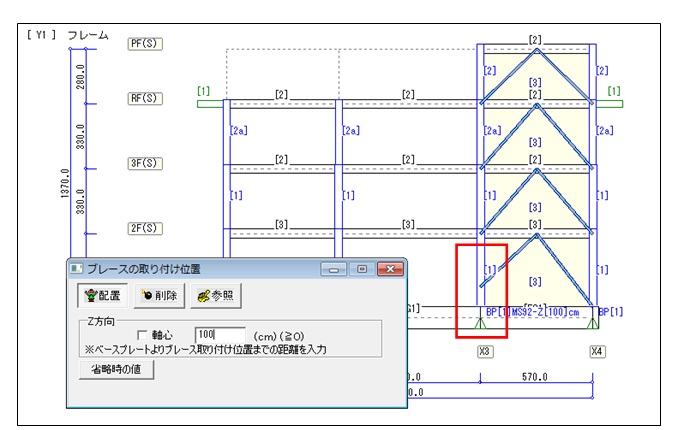
Task: Select the PF(S) floor label
Action: (x=145, y=44)
